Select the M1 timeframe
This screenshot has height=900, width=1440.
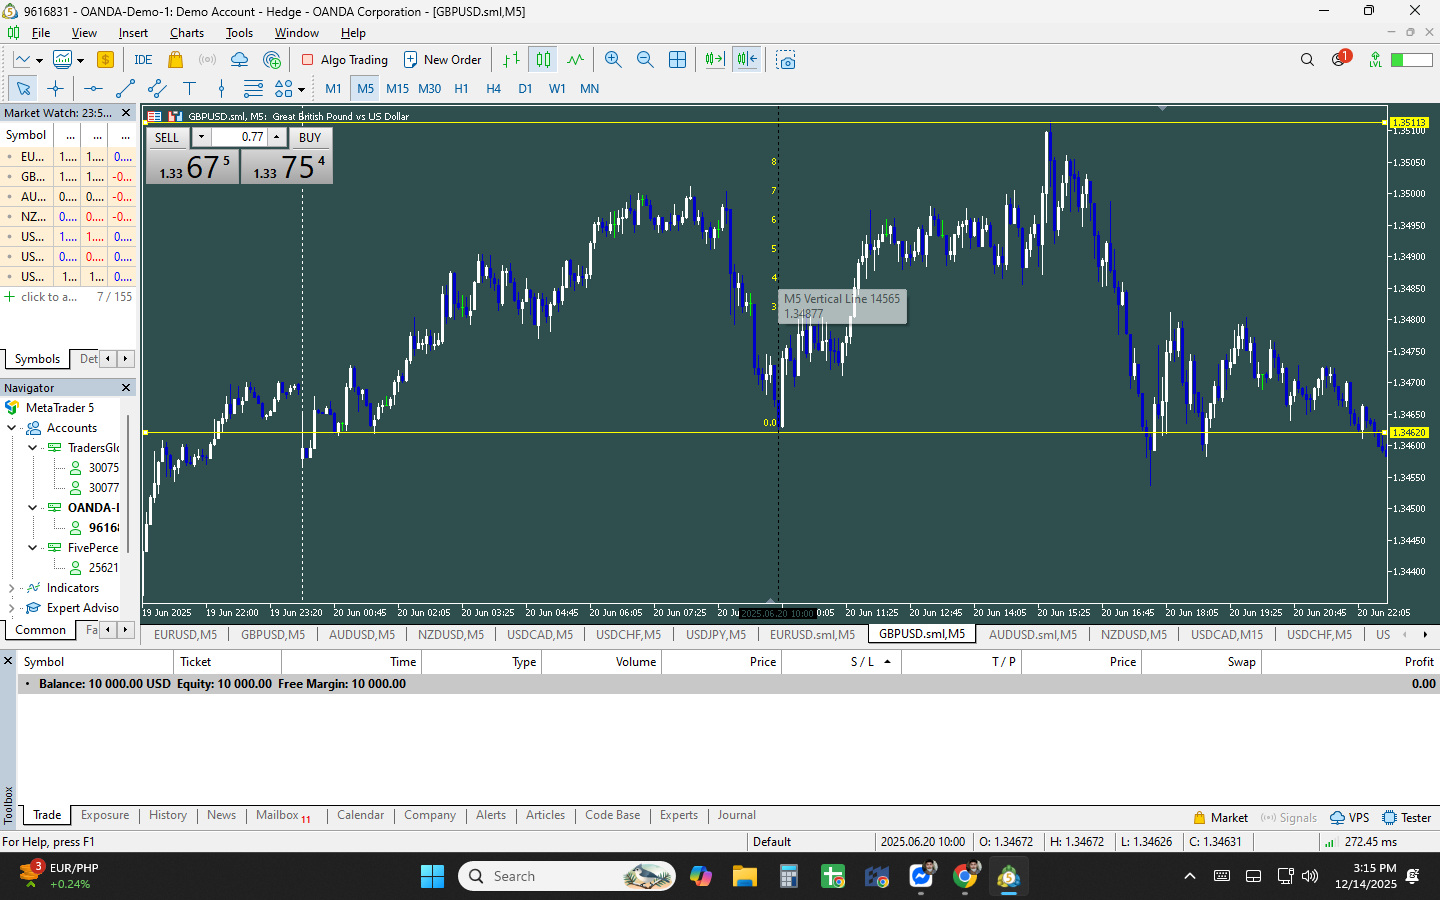(x=333, y=89)
